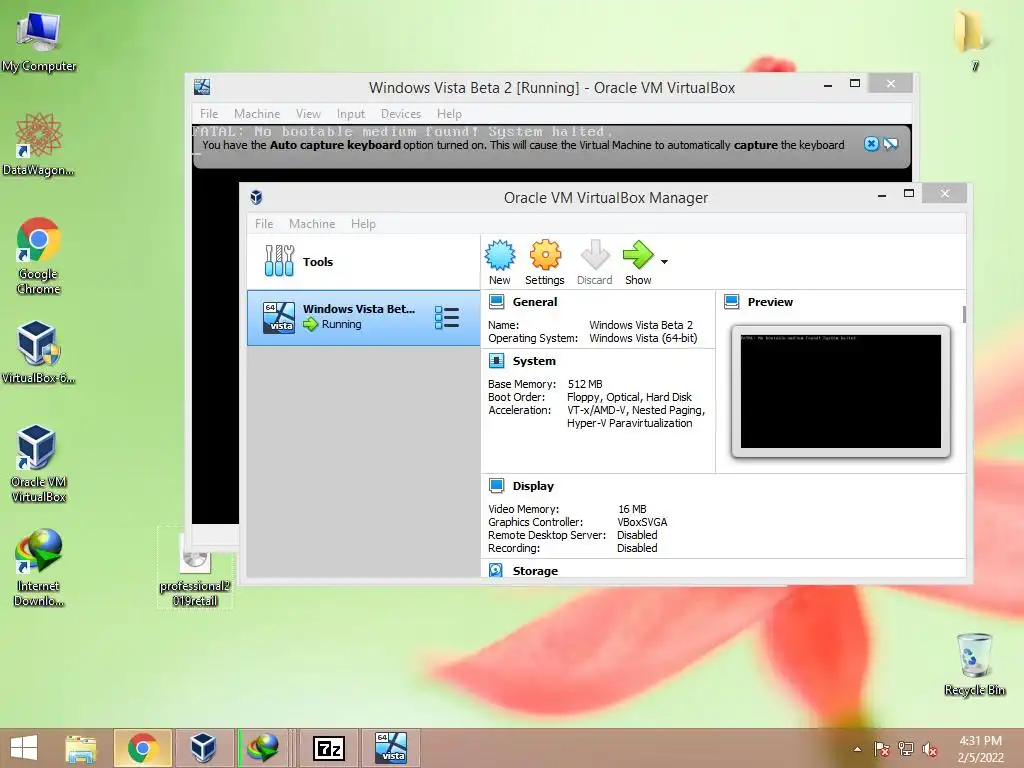Open the machine tools list menu icon
This screenshot has height=768, width=1024.
click(447, 317)
